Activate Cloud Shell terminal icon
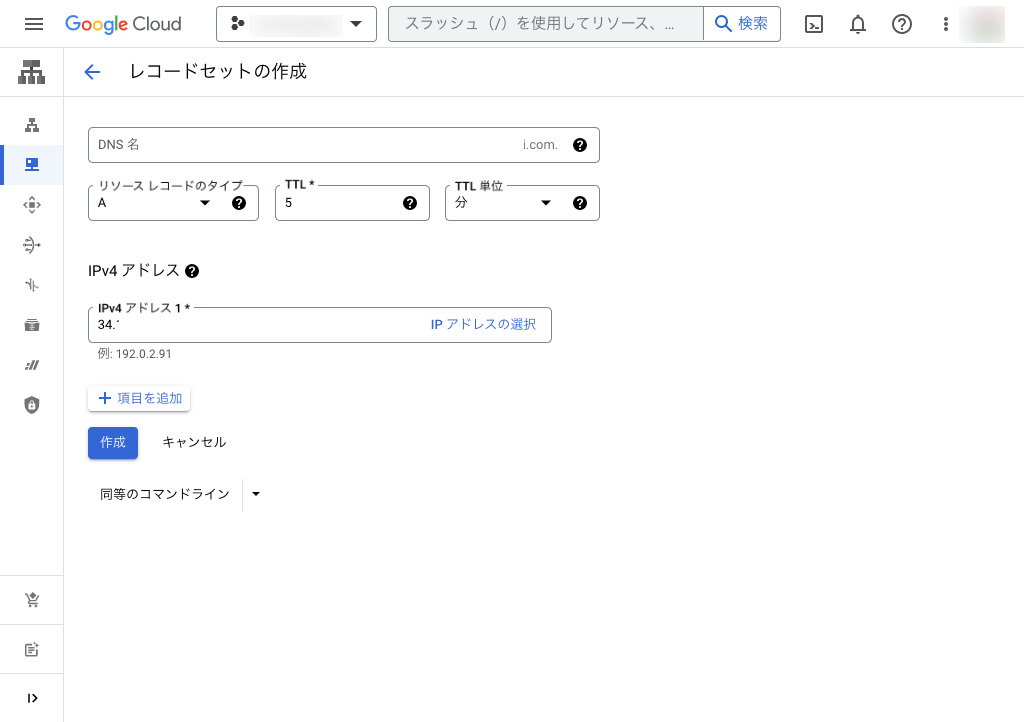Image resolution: width=1024 pixels, height=722 pixels. pos(814,24)
